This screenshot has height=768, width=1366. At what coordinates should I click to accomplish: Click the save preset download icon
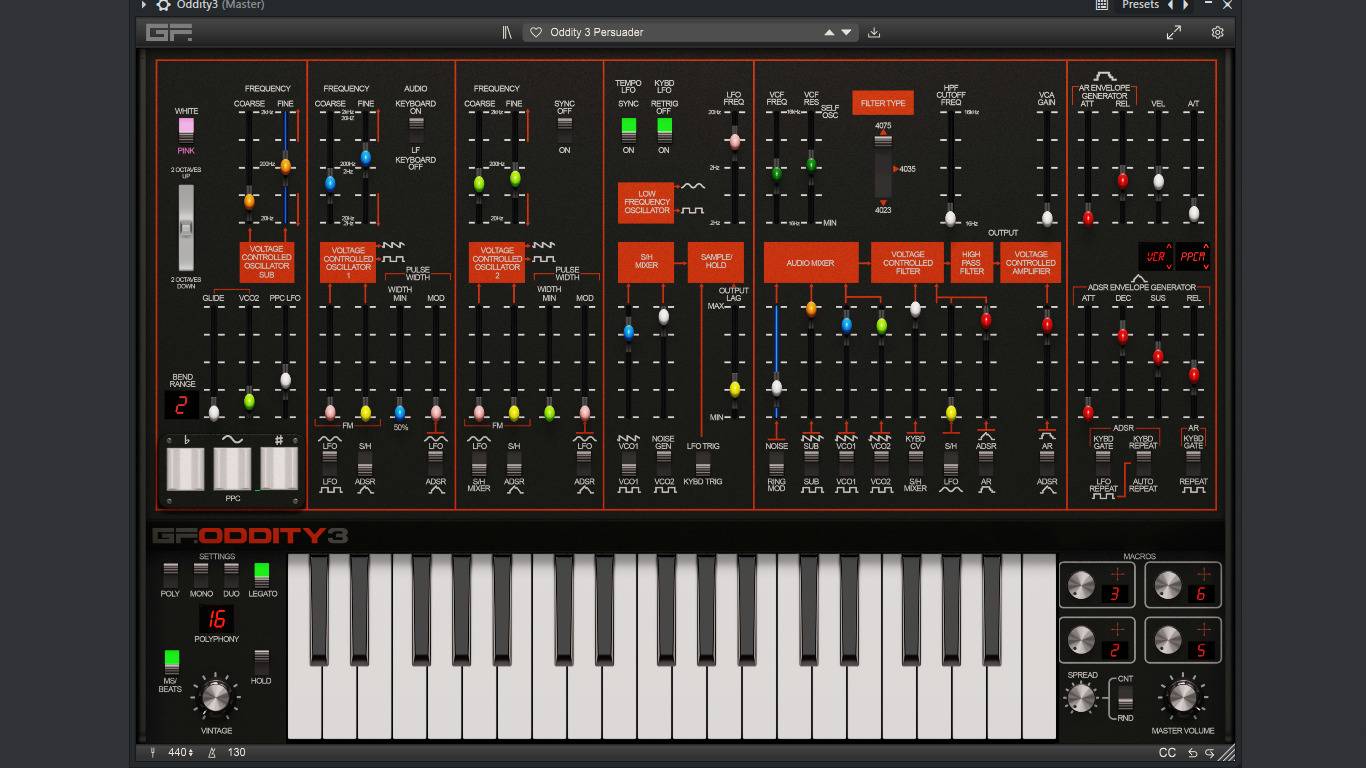point(874,32)
